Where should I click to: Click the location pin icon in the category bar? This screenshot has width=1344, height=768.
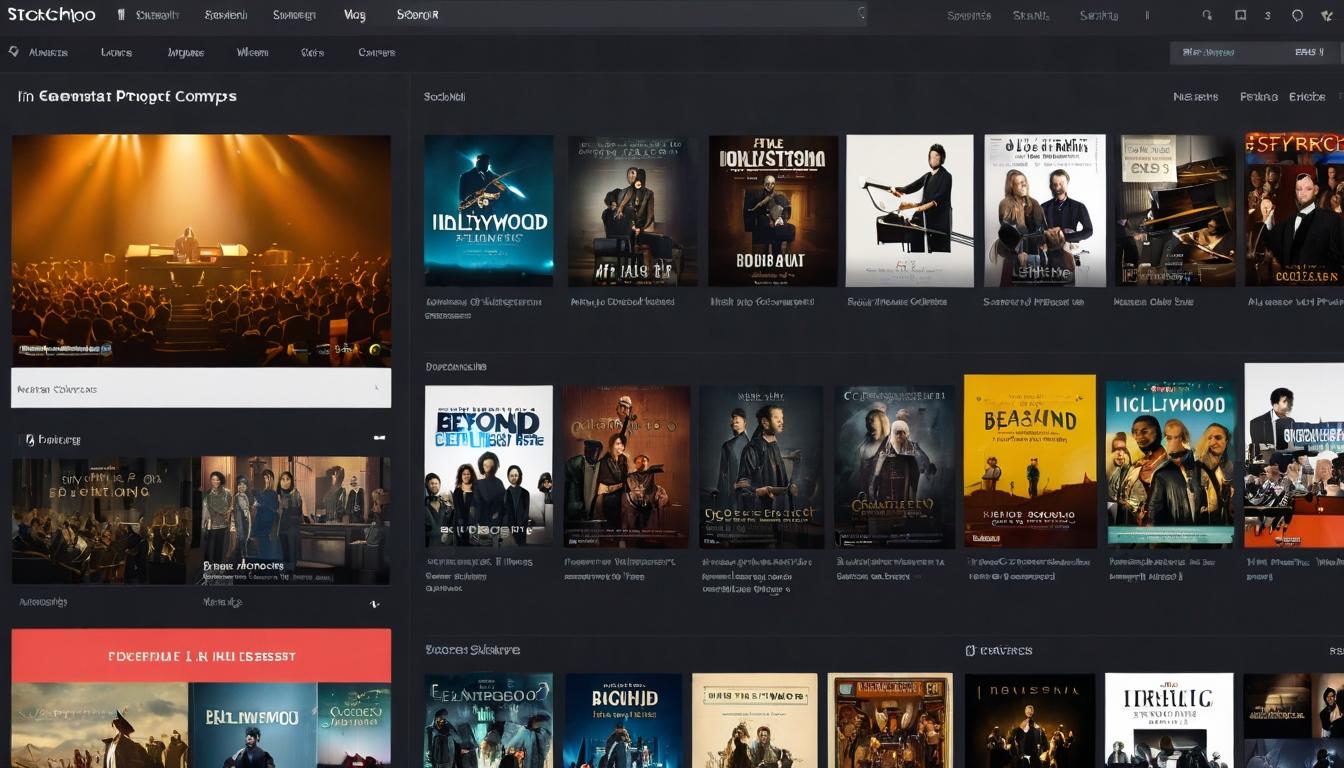(14, 51)
